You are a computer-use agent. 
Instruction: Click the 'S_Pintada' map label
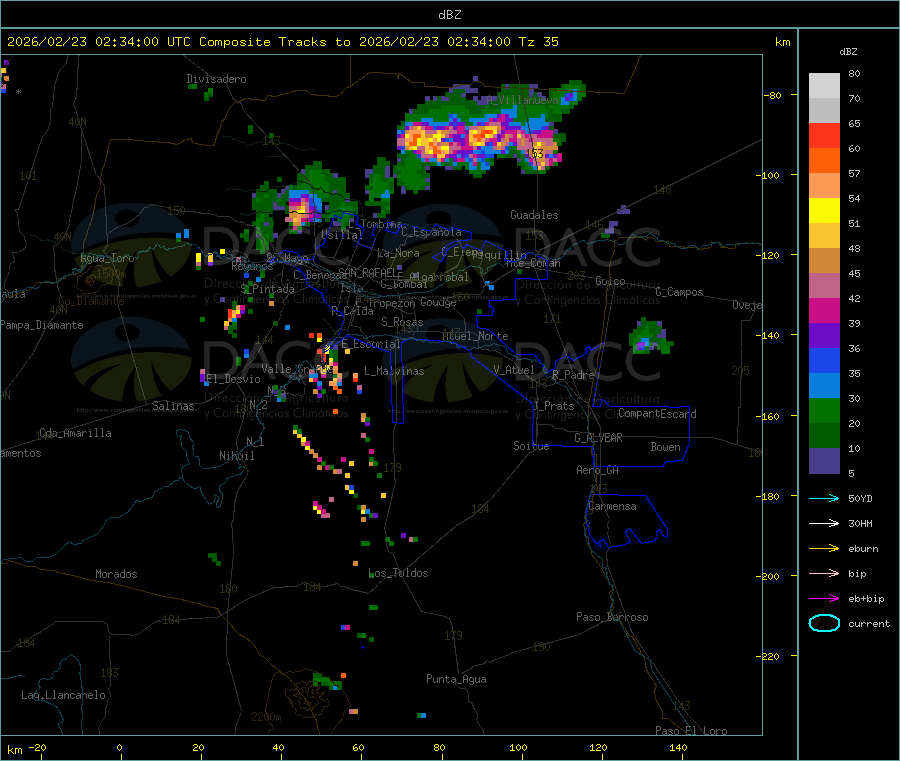(267, 289)
